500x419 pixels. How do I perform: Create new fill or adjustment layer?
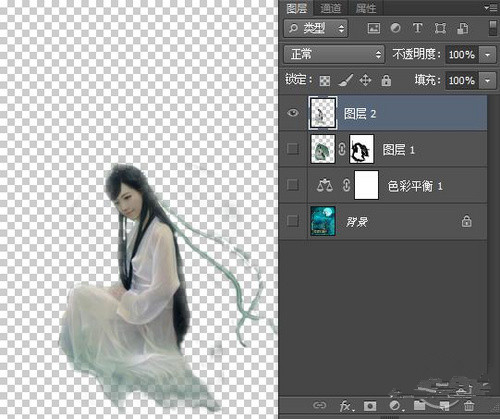coord(396,406)
